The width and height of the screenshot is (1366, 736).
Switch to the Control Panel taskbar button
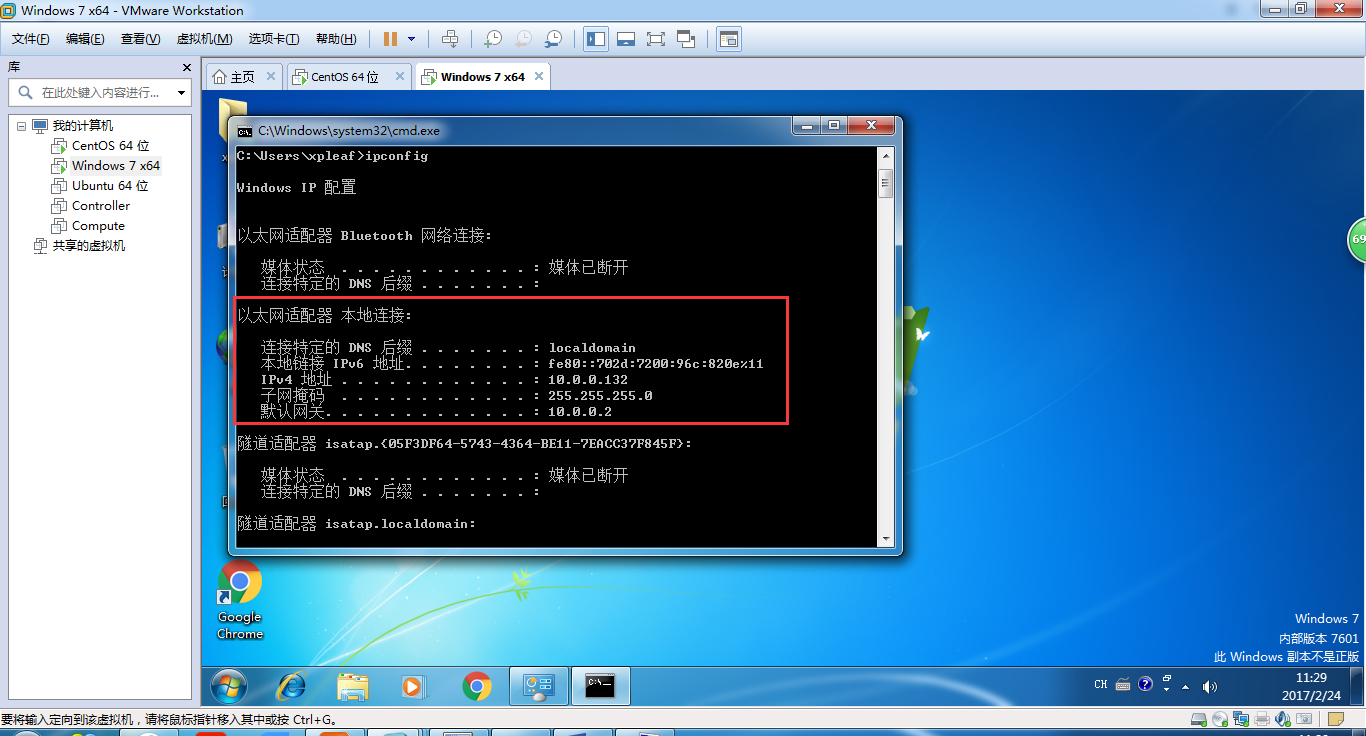point(539,686)
